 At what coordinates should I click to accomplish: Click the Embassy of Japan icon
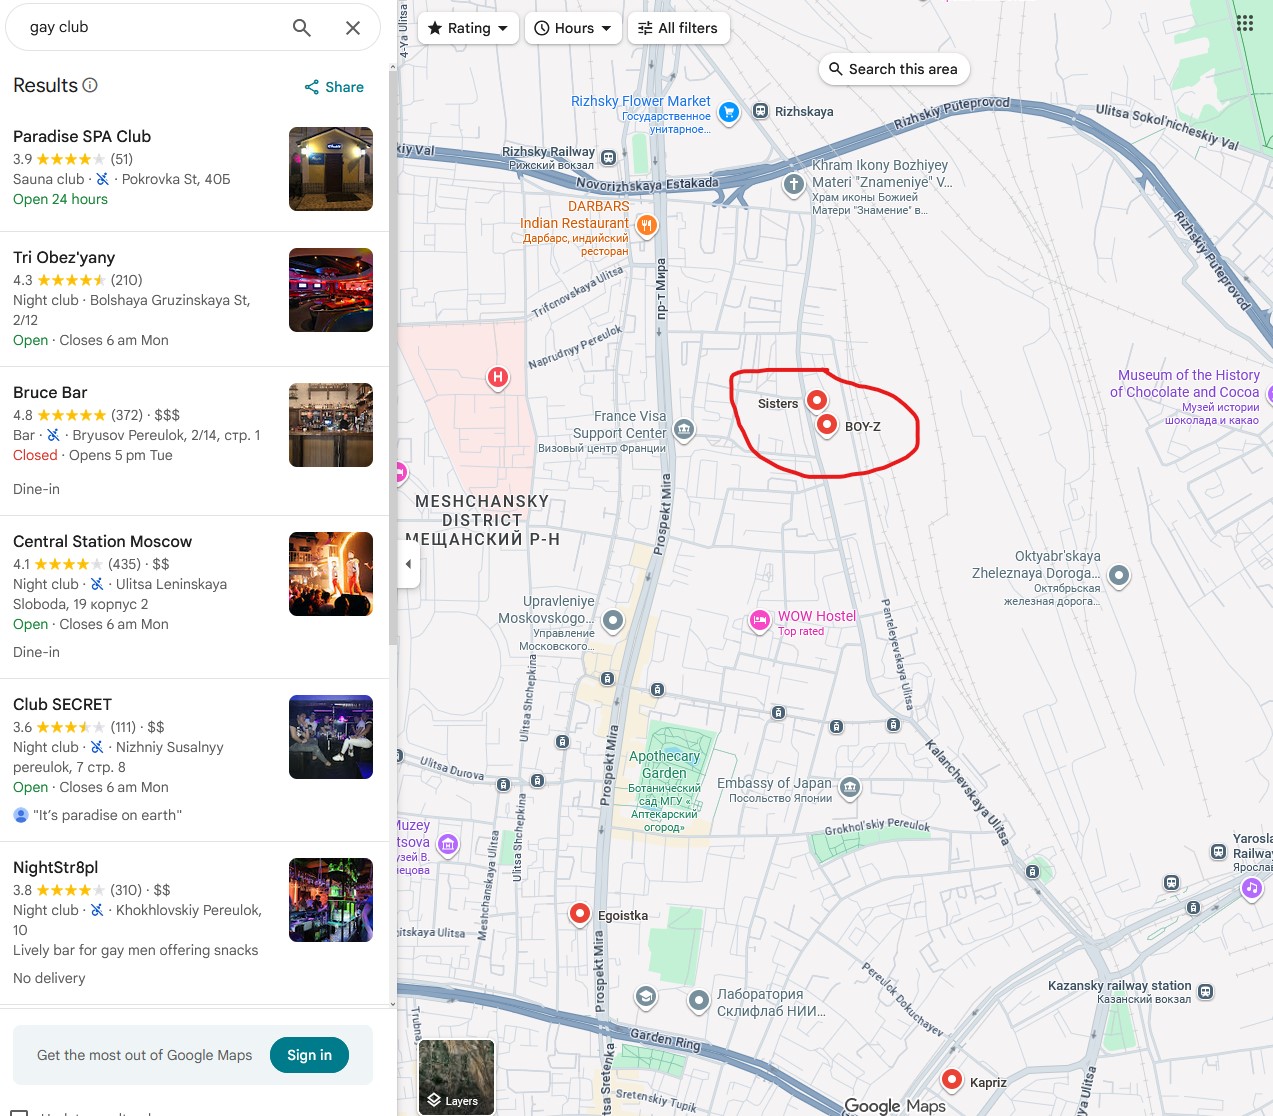pyautogui.click(x=849, y=788)
